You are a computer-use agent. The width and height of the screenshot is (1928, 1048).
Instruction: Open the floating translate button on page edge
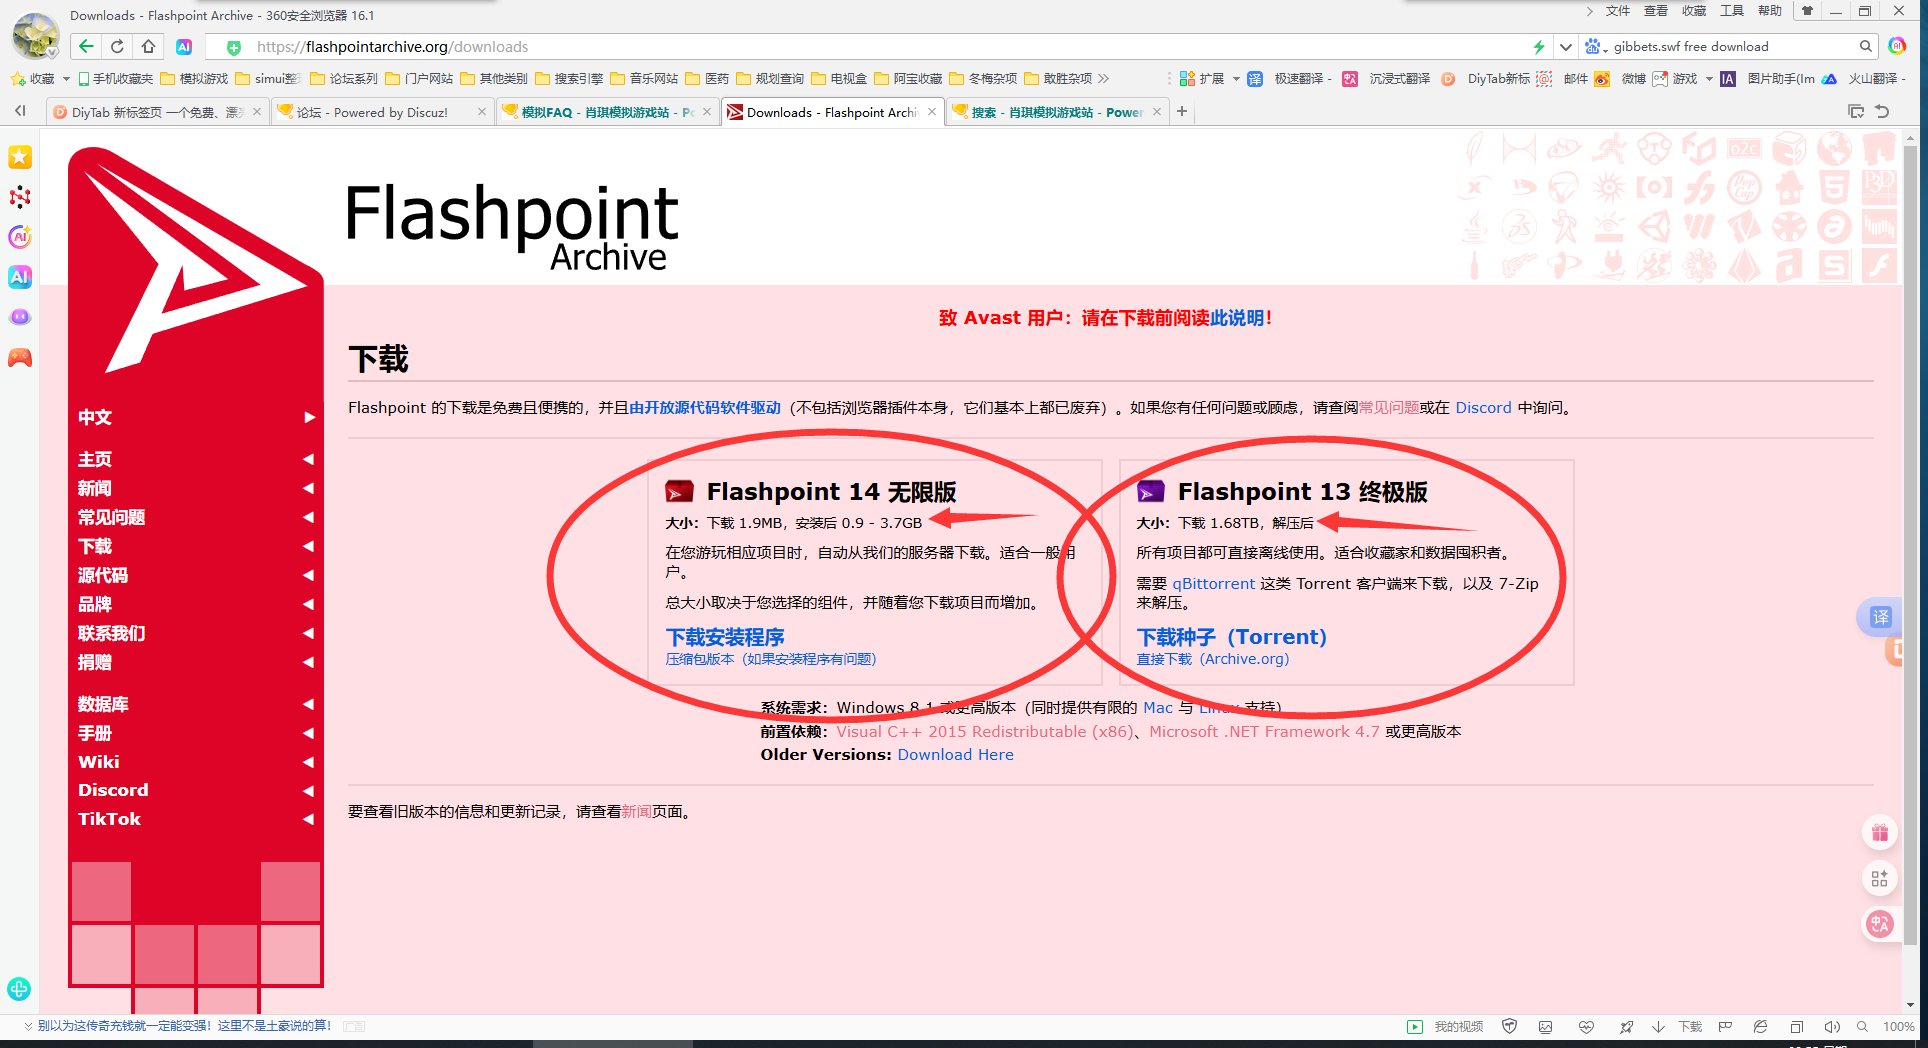click(x=1879, y=617)
